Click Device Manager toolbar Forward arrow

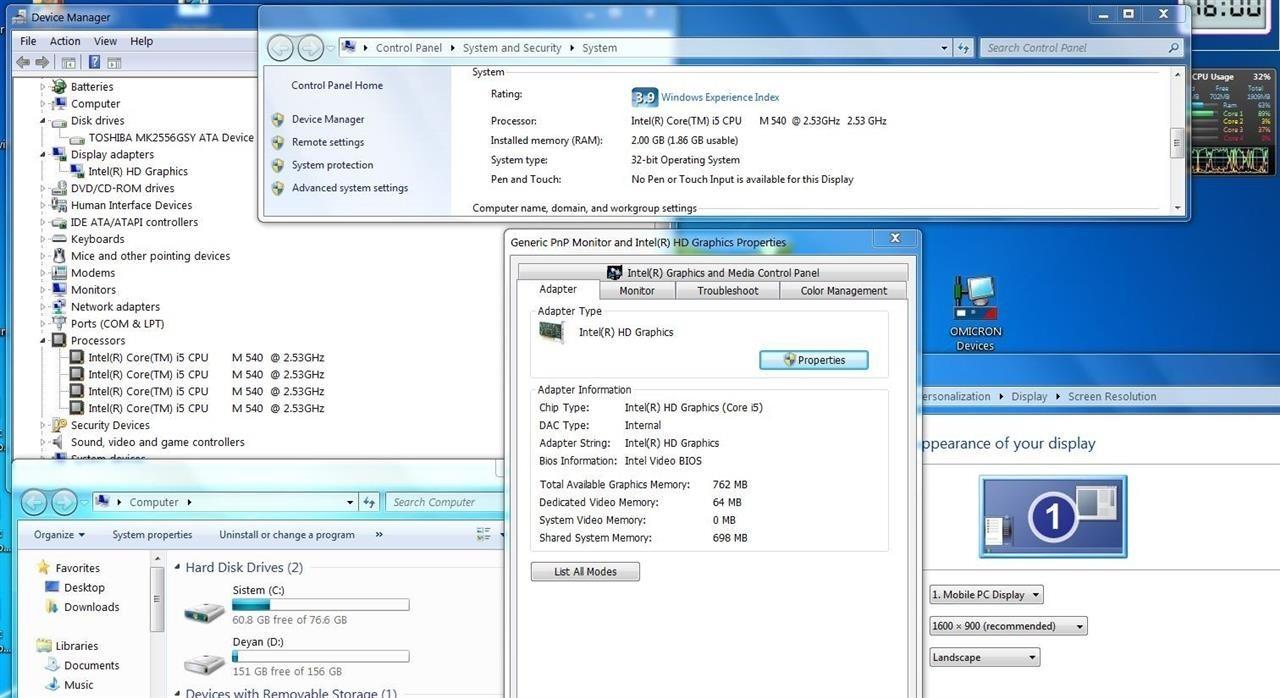click(42, 62)
